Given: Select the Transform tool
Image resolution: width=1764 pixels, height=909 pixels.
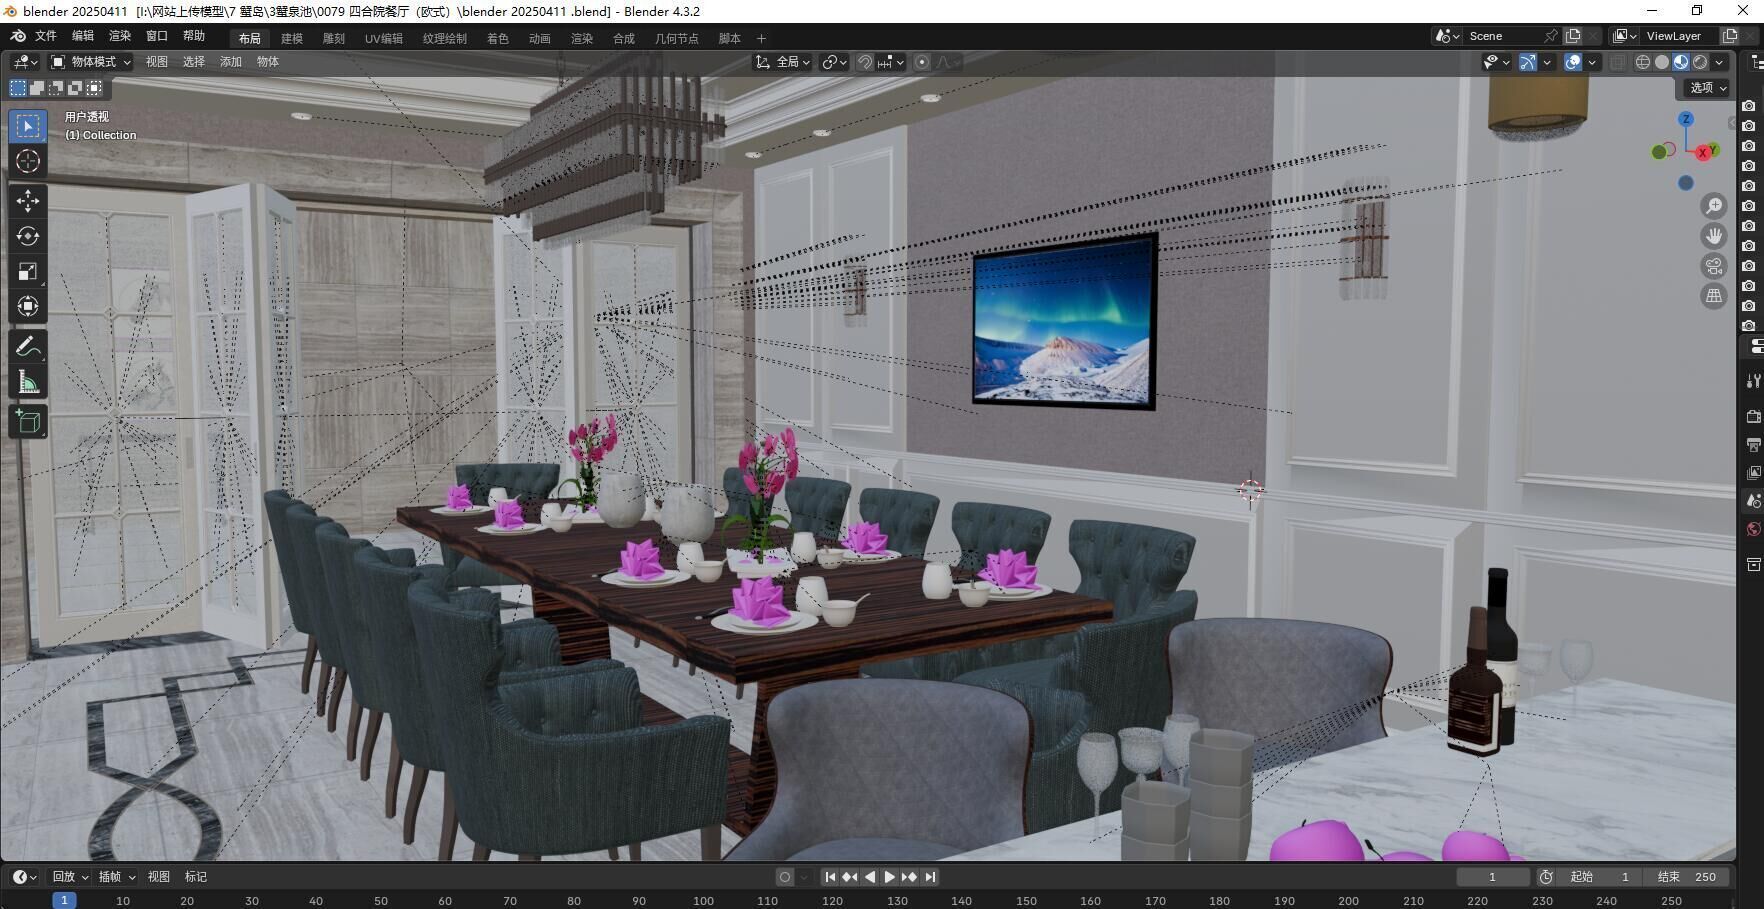Looking at the screenshot, I should 28,306.
